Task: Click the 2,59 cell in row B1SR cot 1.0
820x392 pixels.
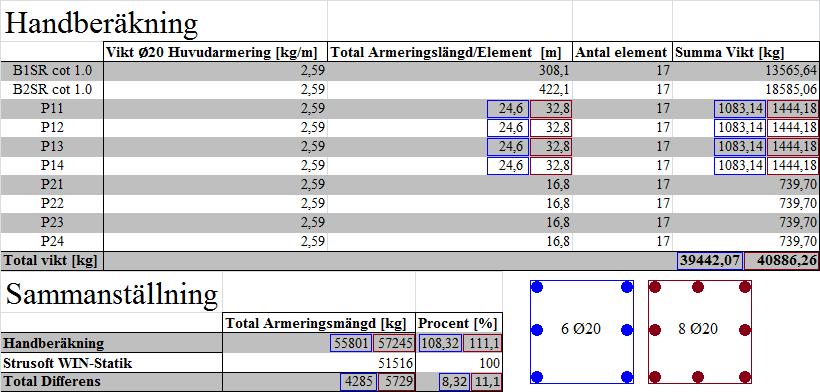Action: (x=313, y=71)
